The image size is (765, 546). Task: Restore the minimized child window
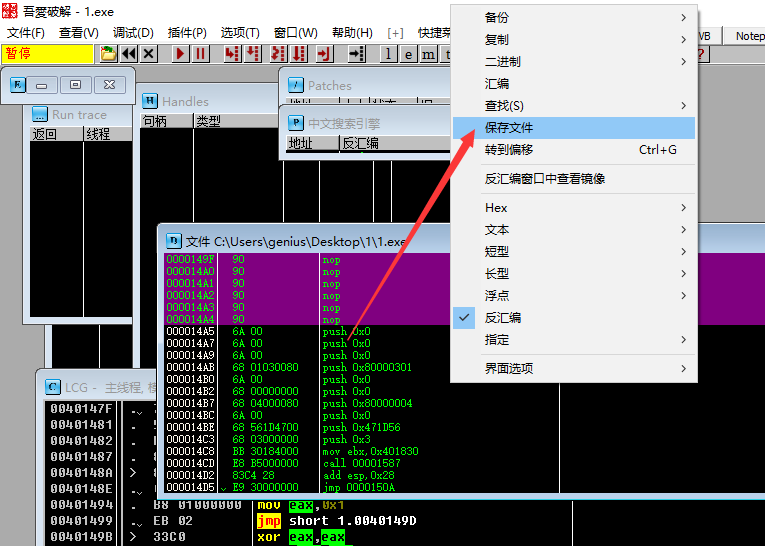click(75, 85)
